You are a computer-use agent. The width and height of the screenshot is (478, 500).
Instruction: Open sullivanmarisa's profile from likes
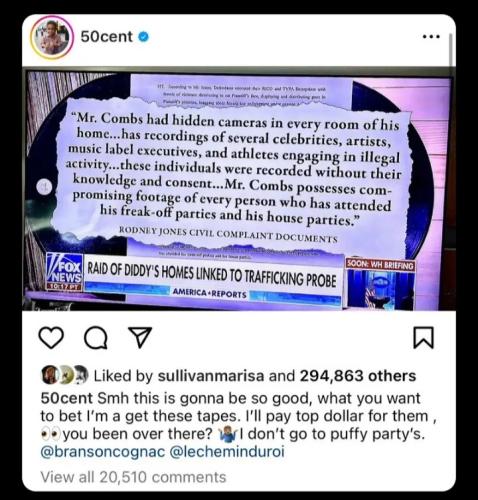(x=211, y=376)
